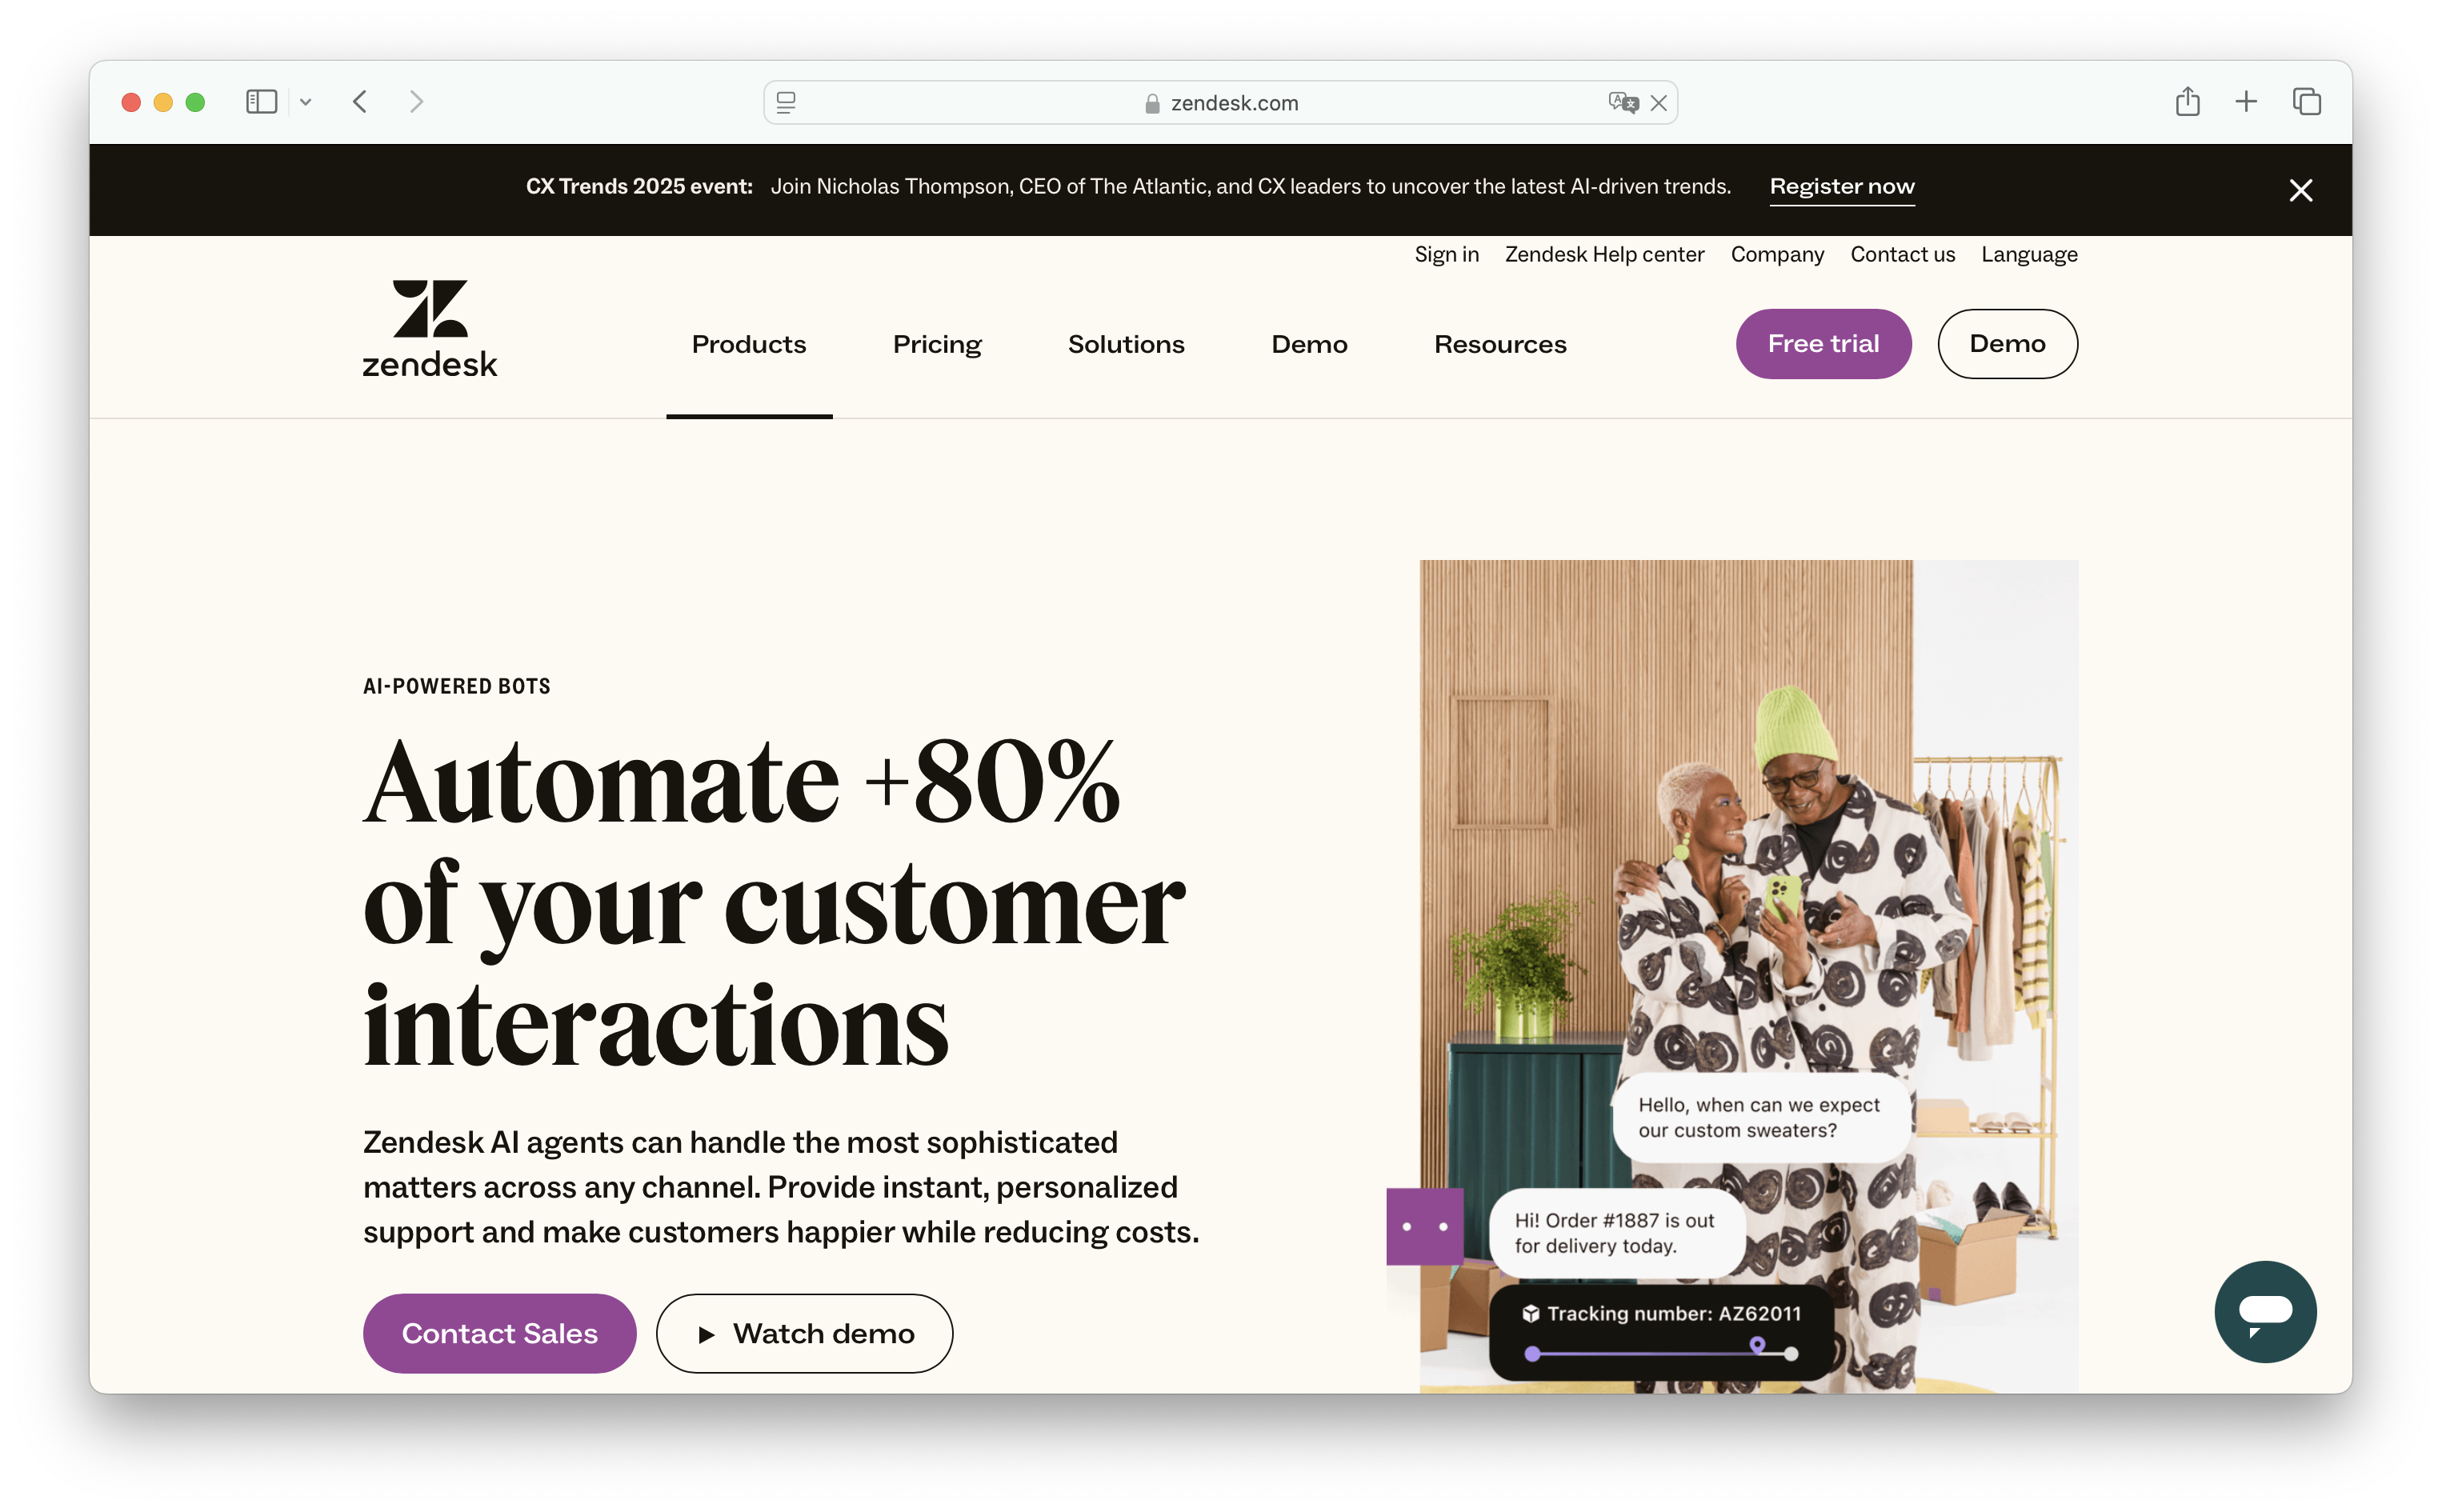Dismiss the CX Trends banner
The height and width of the screenshot is (1512, 2442).
2300,190
